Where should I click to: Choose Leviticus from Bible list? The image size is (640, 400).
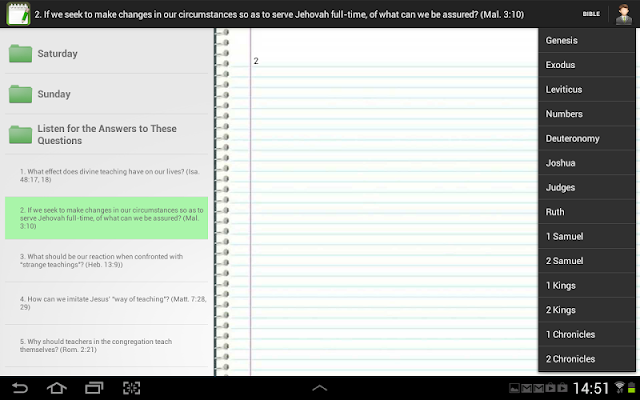(x=587, y=89)
